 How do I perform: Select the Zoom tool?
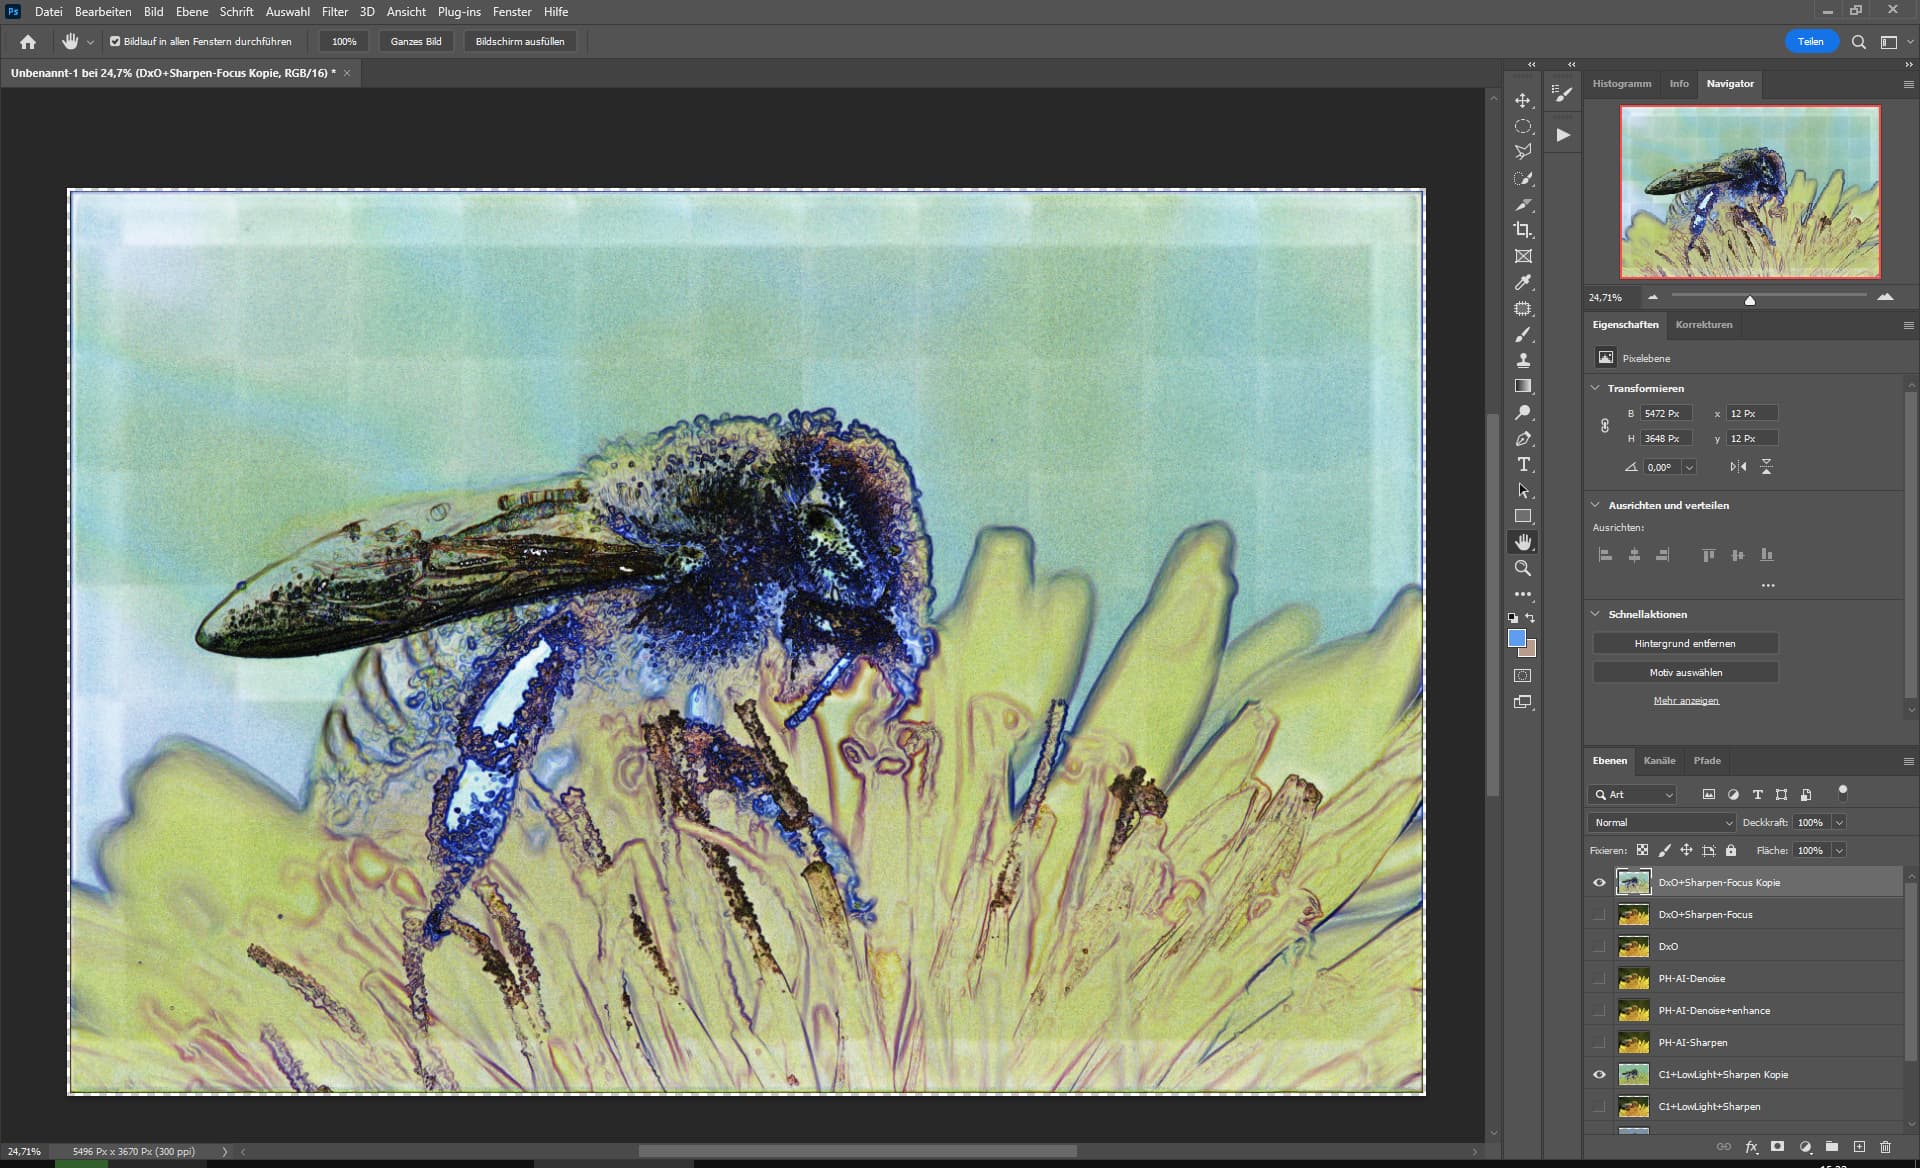tap(1523, 568)
